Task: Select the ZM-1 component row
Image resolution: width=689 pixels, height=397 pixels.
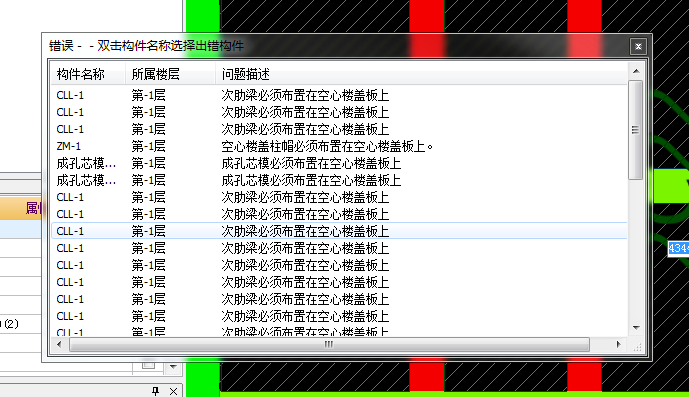Action: point(339,146)
